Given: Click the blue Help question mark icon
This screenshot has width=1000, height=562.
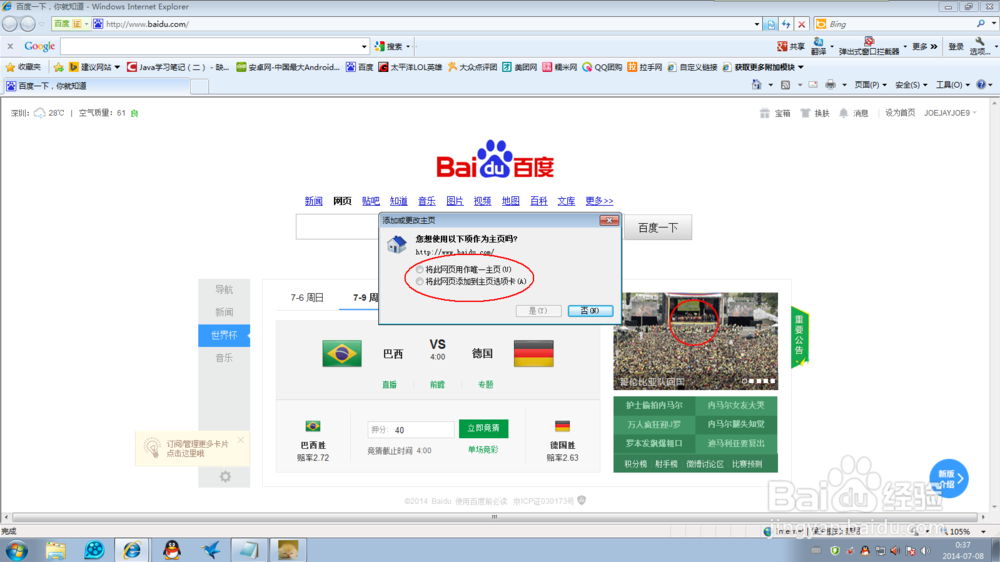Looking at the screenshot, I should point(982,84).
